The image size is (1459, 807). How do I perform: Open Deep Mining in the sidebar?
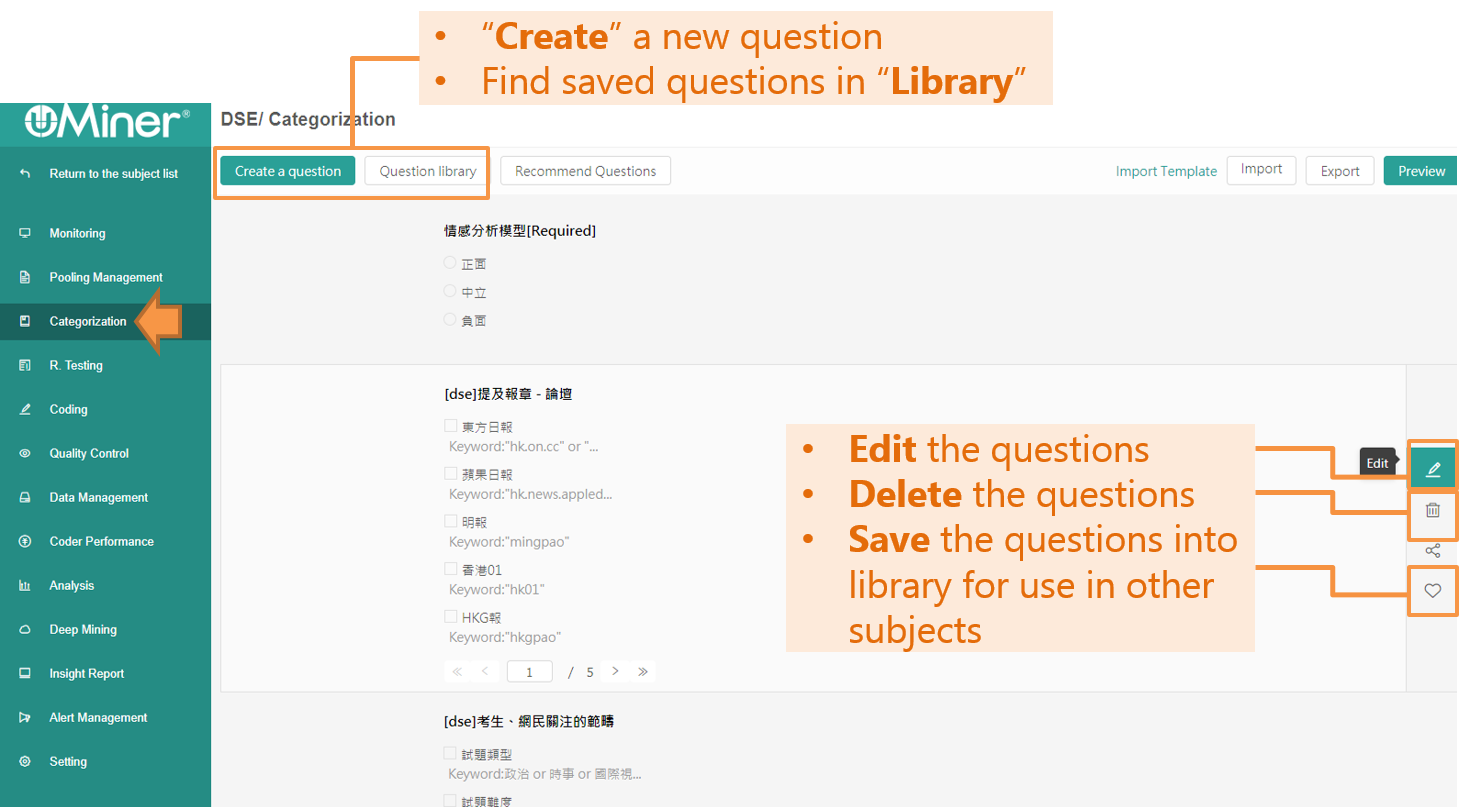click(83, 629)
